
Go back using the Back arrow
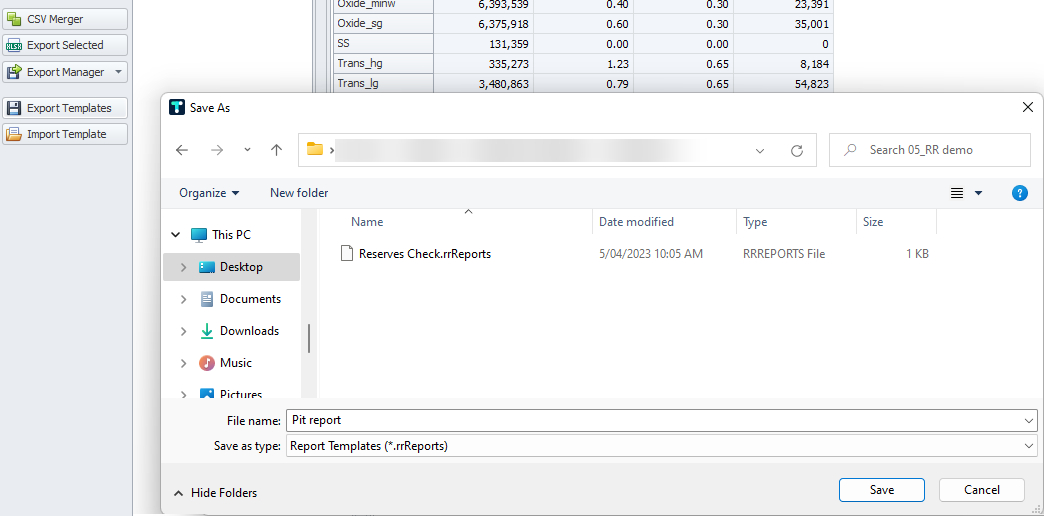(182, 150)
